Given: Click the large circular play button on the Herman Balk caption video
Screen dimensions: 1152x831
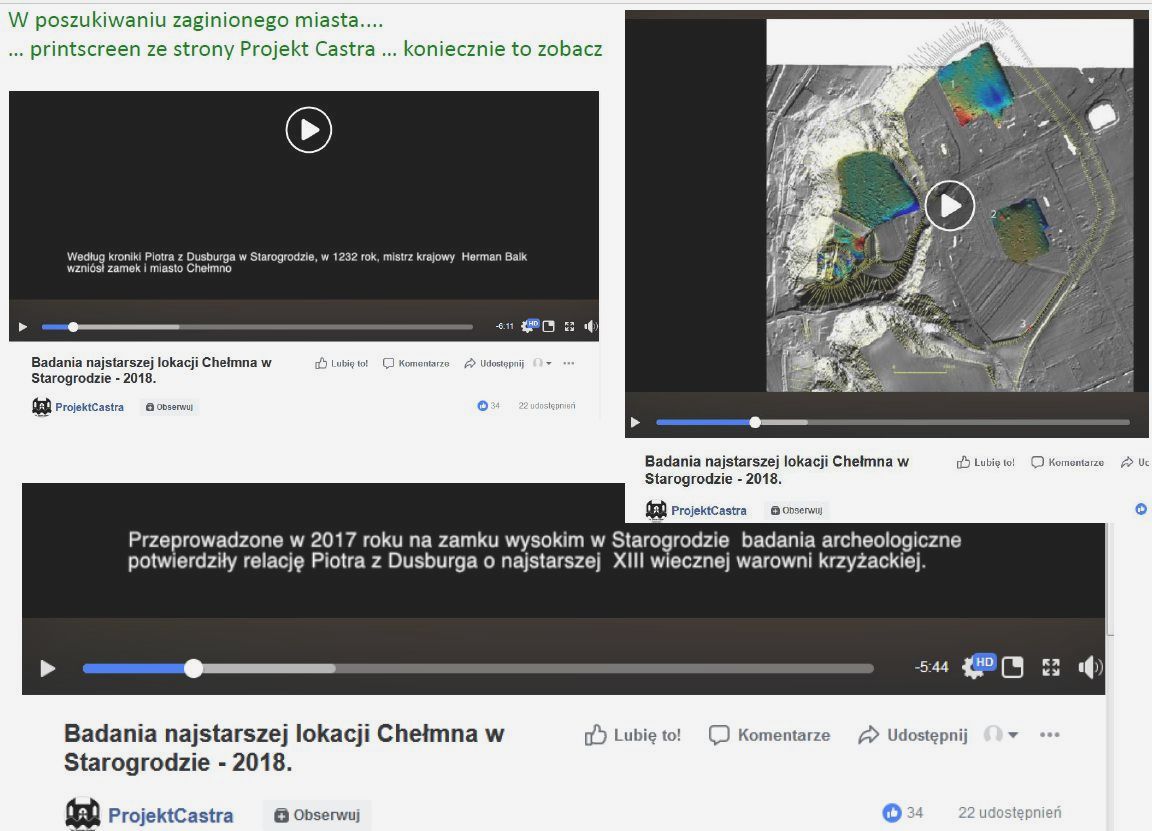Looking at the screenshot, I should coord(309,130).
